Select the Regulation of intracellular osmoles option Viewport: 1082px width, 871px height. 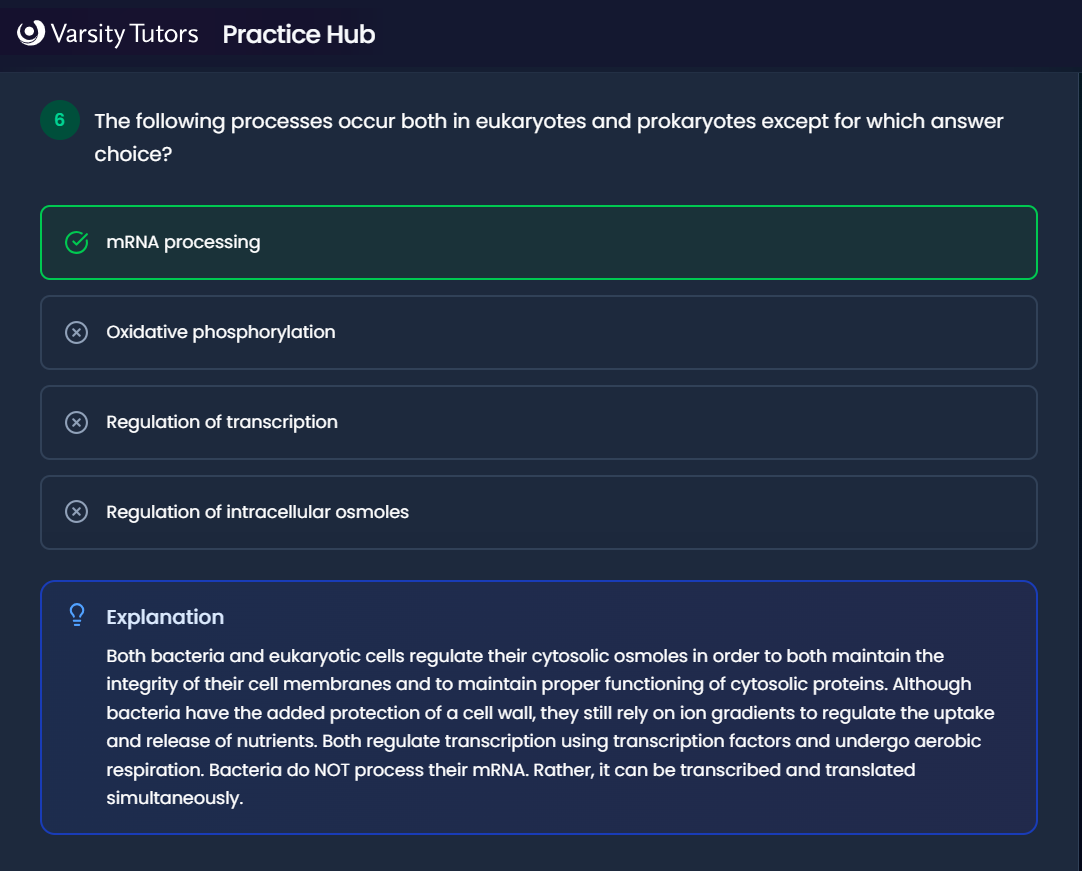[539, 512]
